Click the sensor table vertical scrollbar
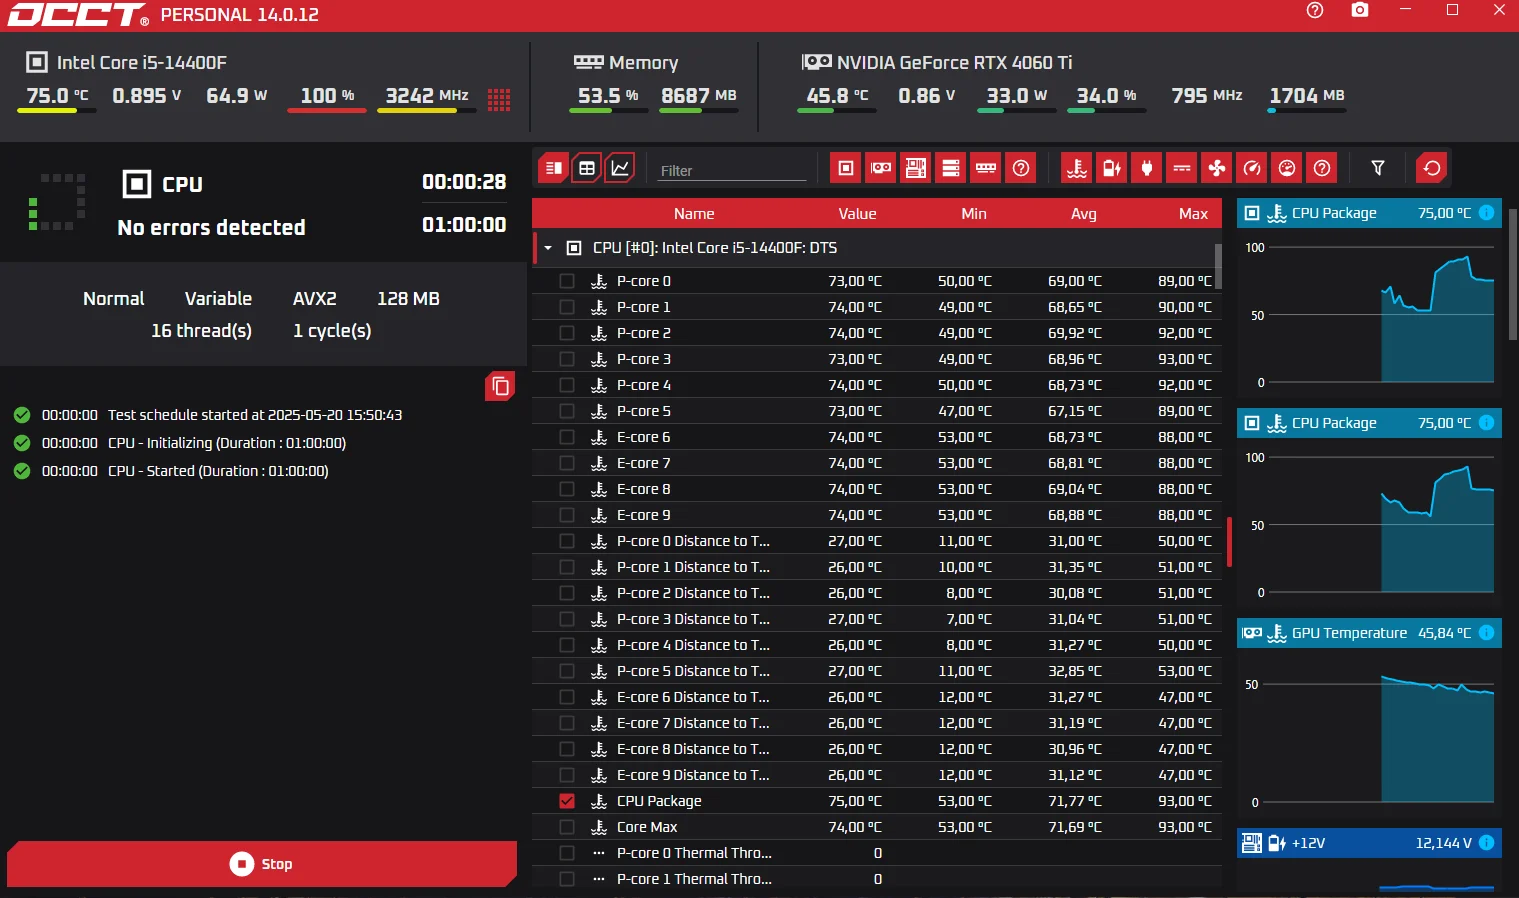The width and height of the screenshot is (1519, 898). pos(1218,267)
